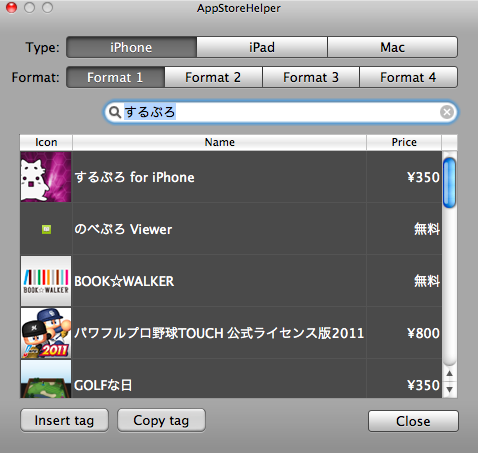Sort by the Name column header
Viewport: 478px width, 453px height.
[x=220, y=142]
